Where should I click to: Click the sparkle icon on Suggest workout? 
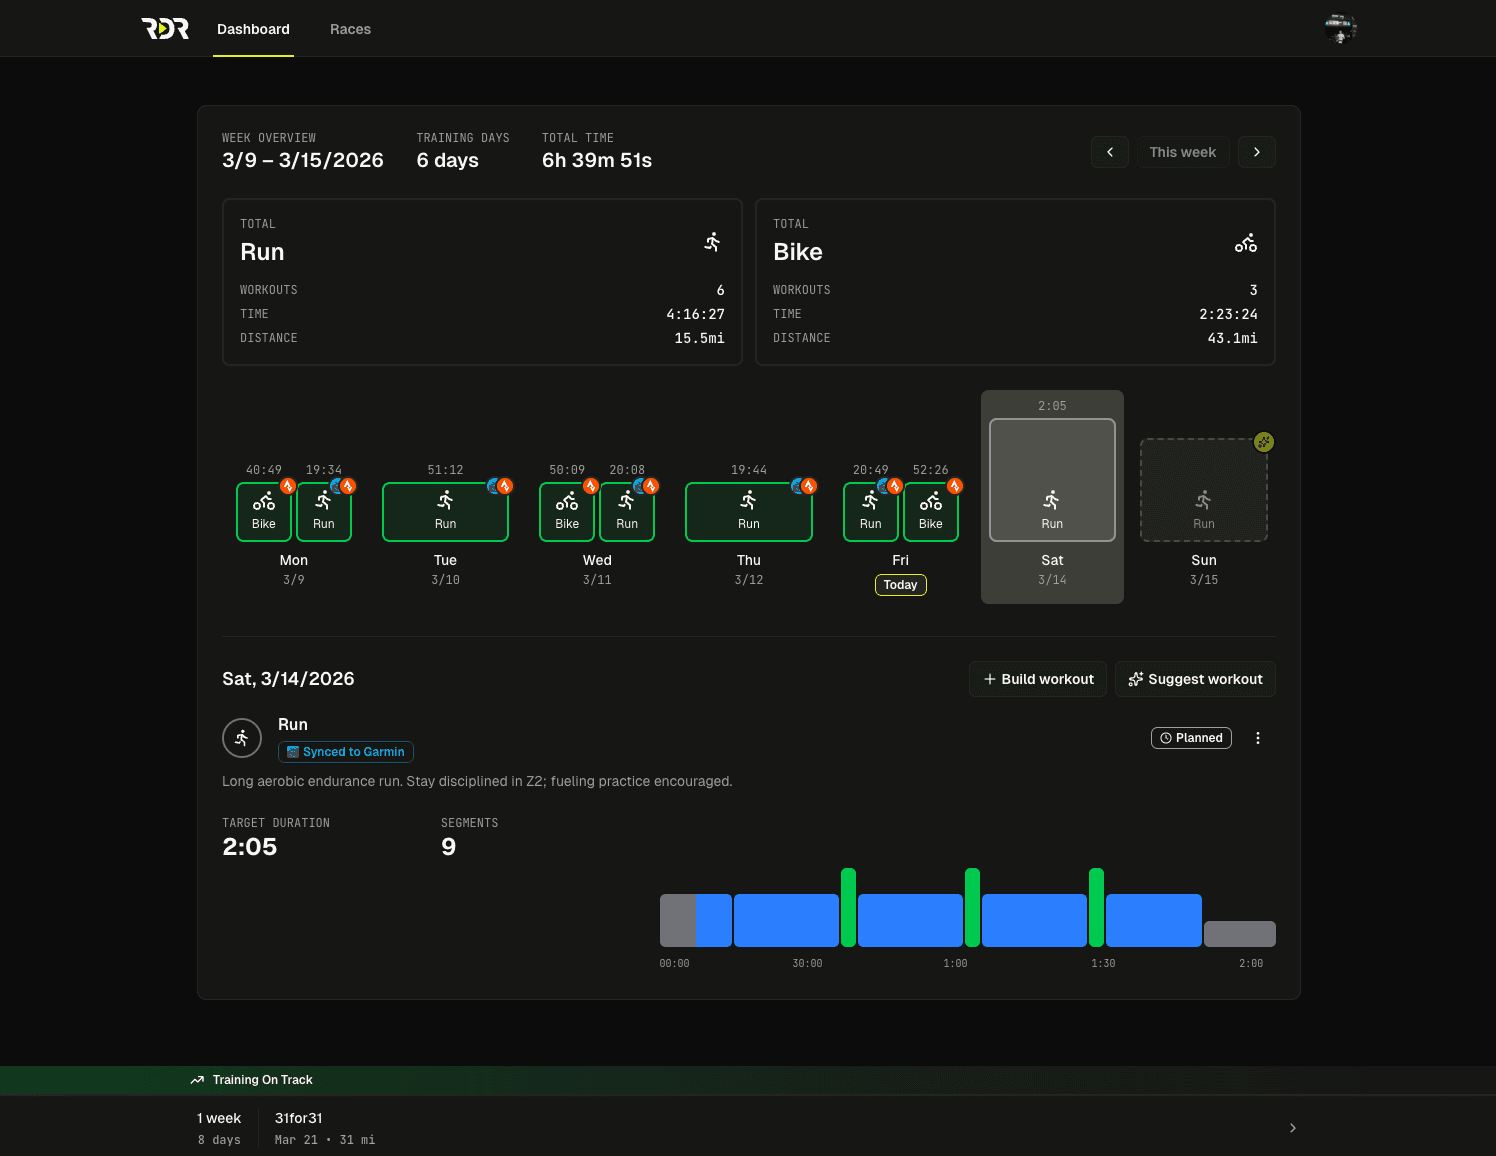(1136, 679)
